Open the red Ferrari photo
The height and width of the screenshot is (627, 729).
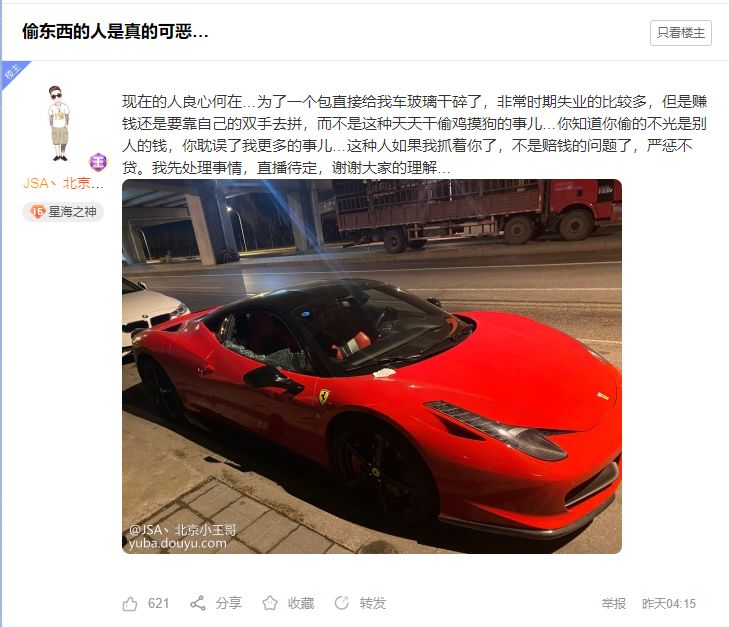click(372, 366)
